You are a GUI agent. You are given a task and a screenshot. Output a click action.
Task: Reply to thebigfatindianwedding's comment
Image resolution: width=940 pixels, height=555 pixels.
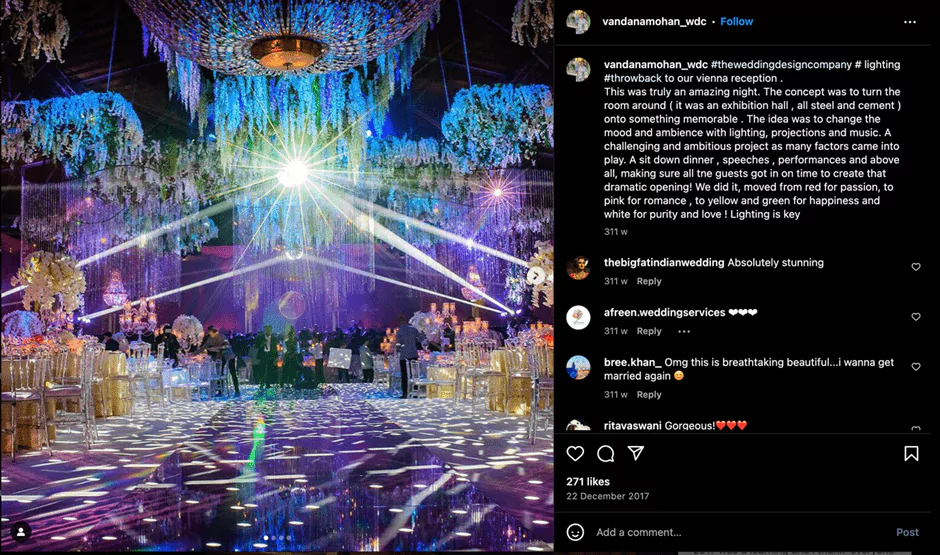tap(649, 281)
